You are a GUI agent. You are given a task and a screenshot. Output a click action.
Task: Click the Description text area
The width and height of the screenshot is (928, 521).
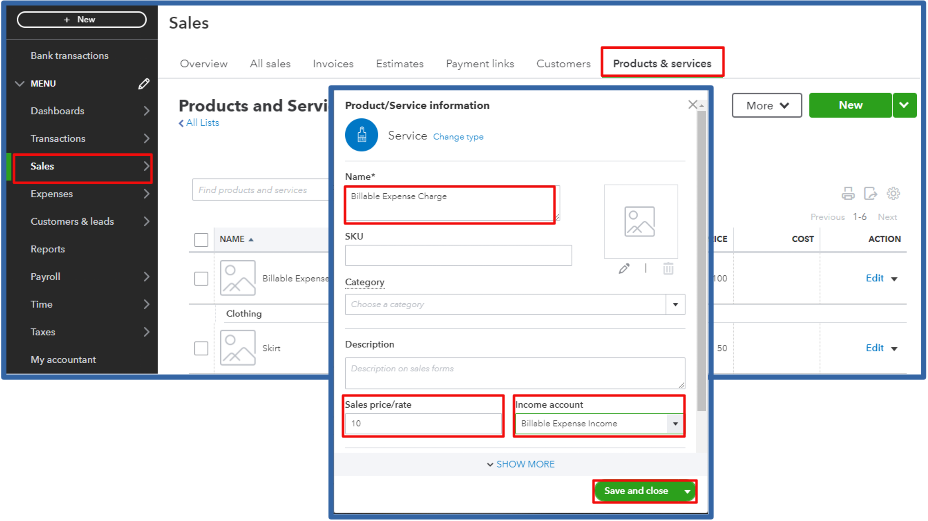coord(515,373)
